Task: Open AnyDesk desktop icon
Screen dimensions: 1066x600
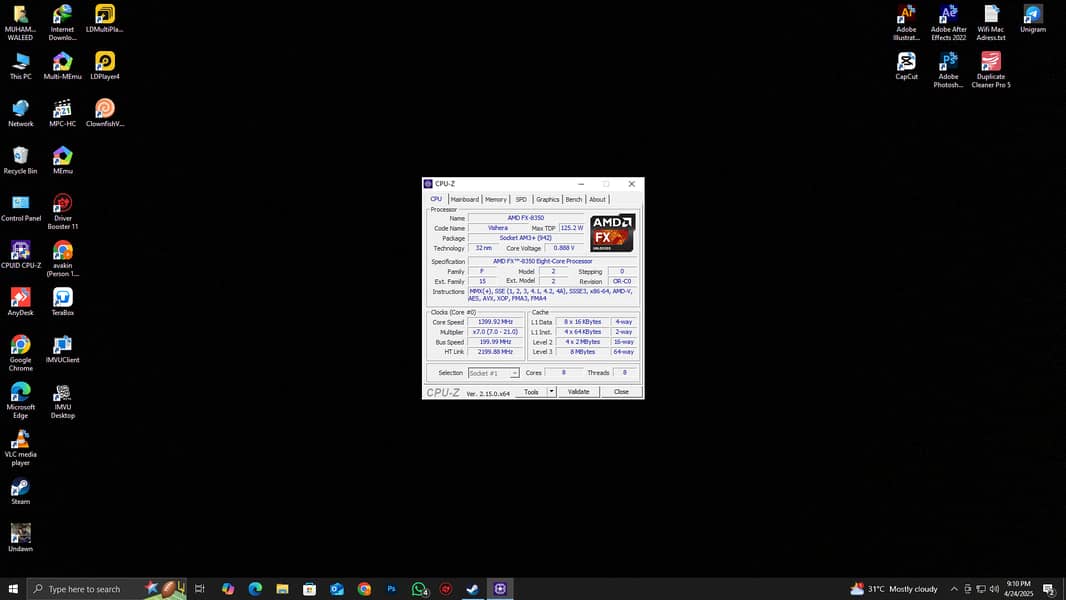Action: 20,302
